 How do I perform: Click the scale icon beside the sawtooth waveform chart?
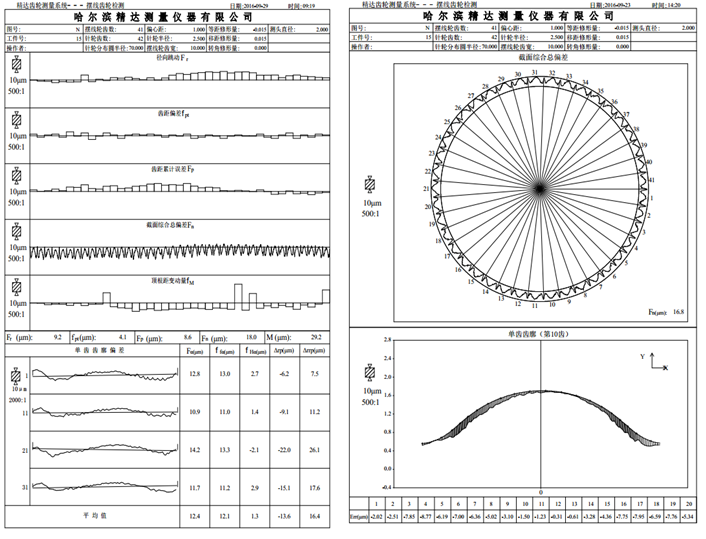tap(15, 231)
